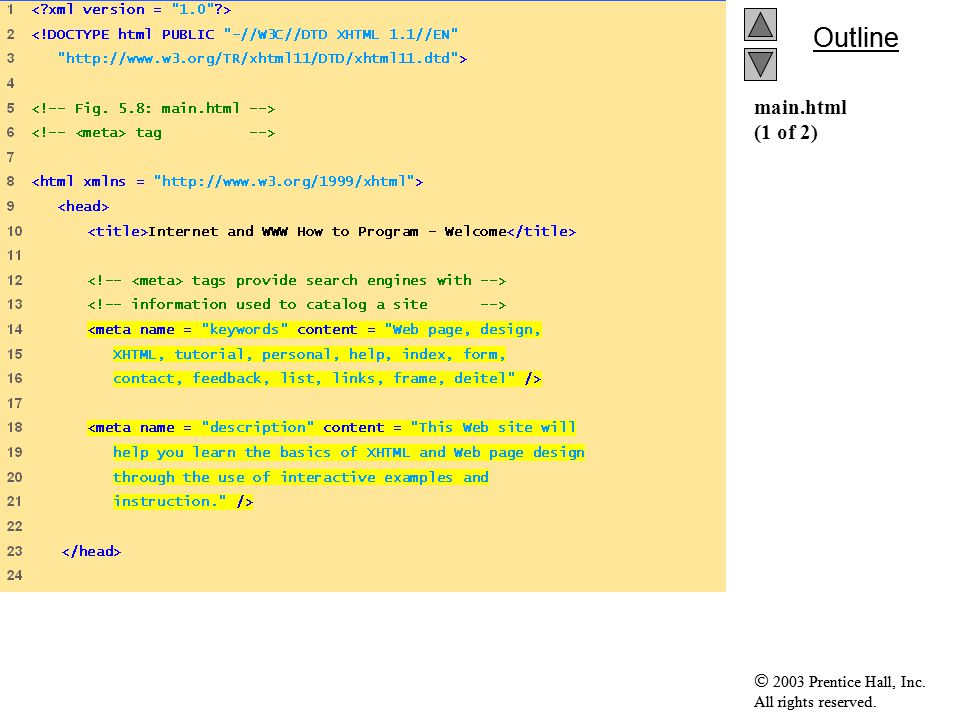
Task: Click the meta name description line
Action: [332, 427]
